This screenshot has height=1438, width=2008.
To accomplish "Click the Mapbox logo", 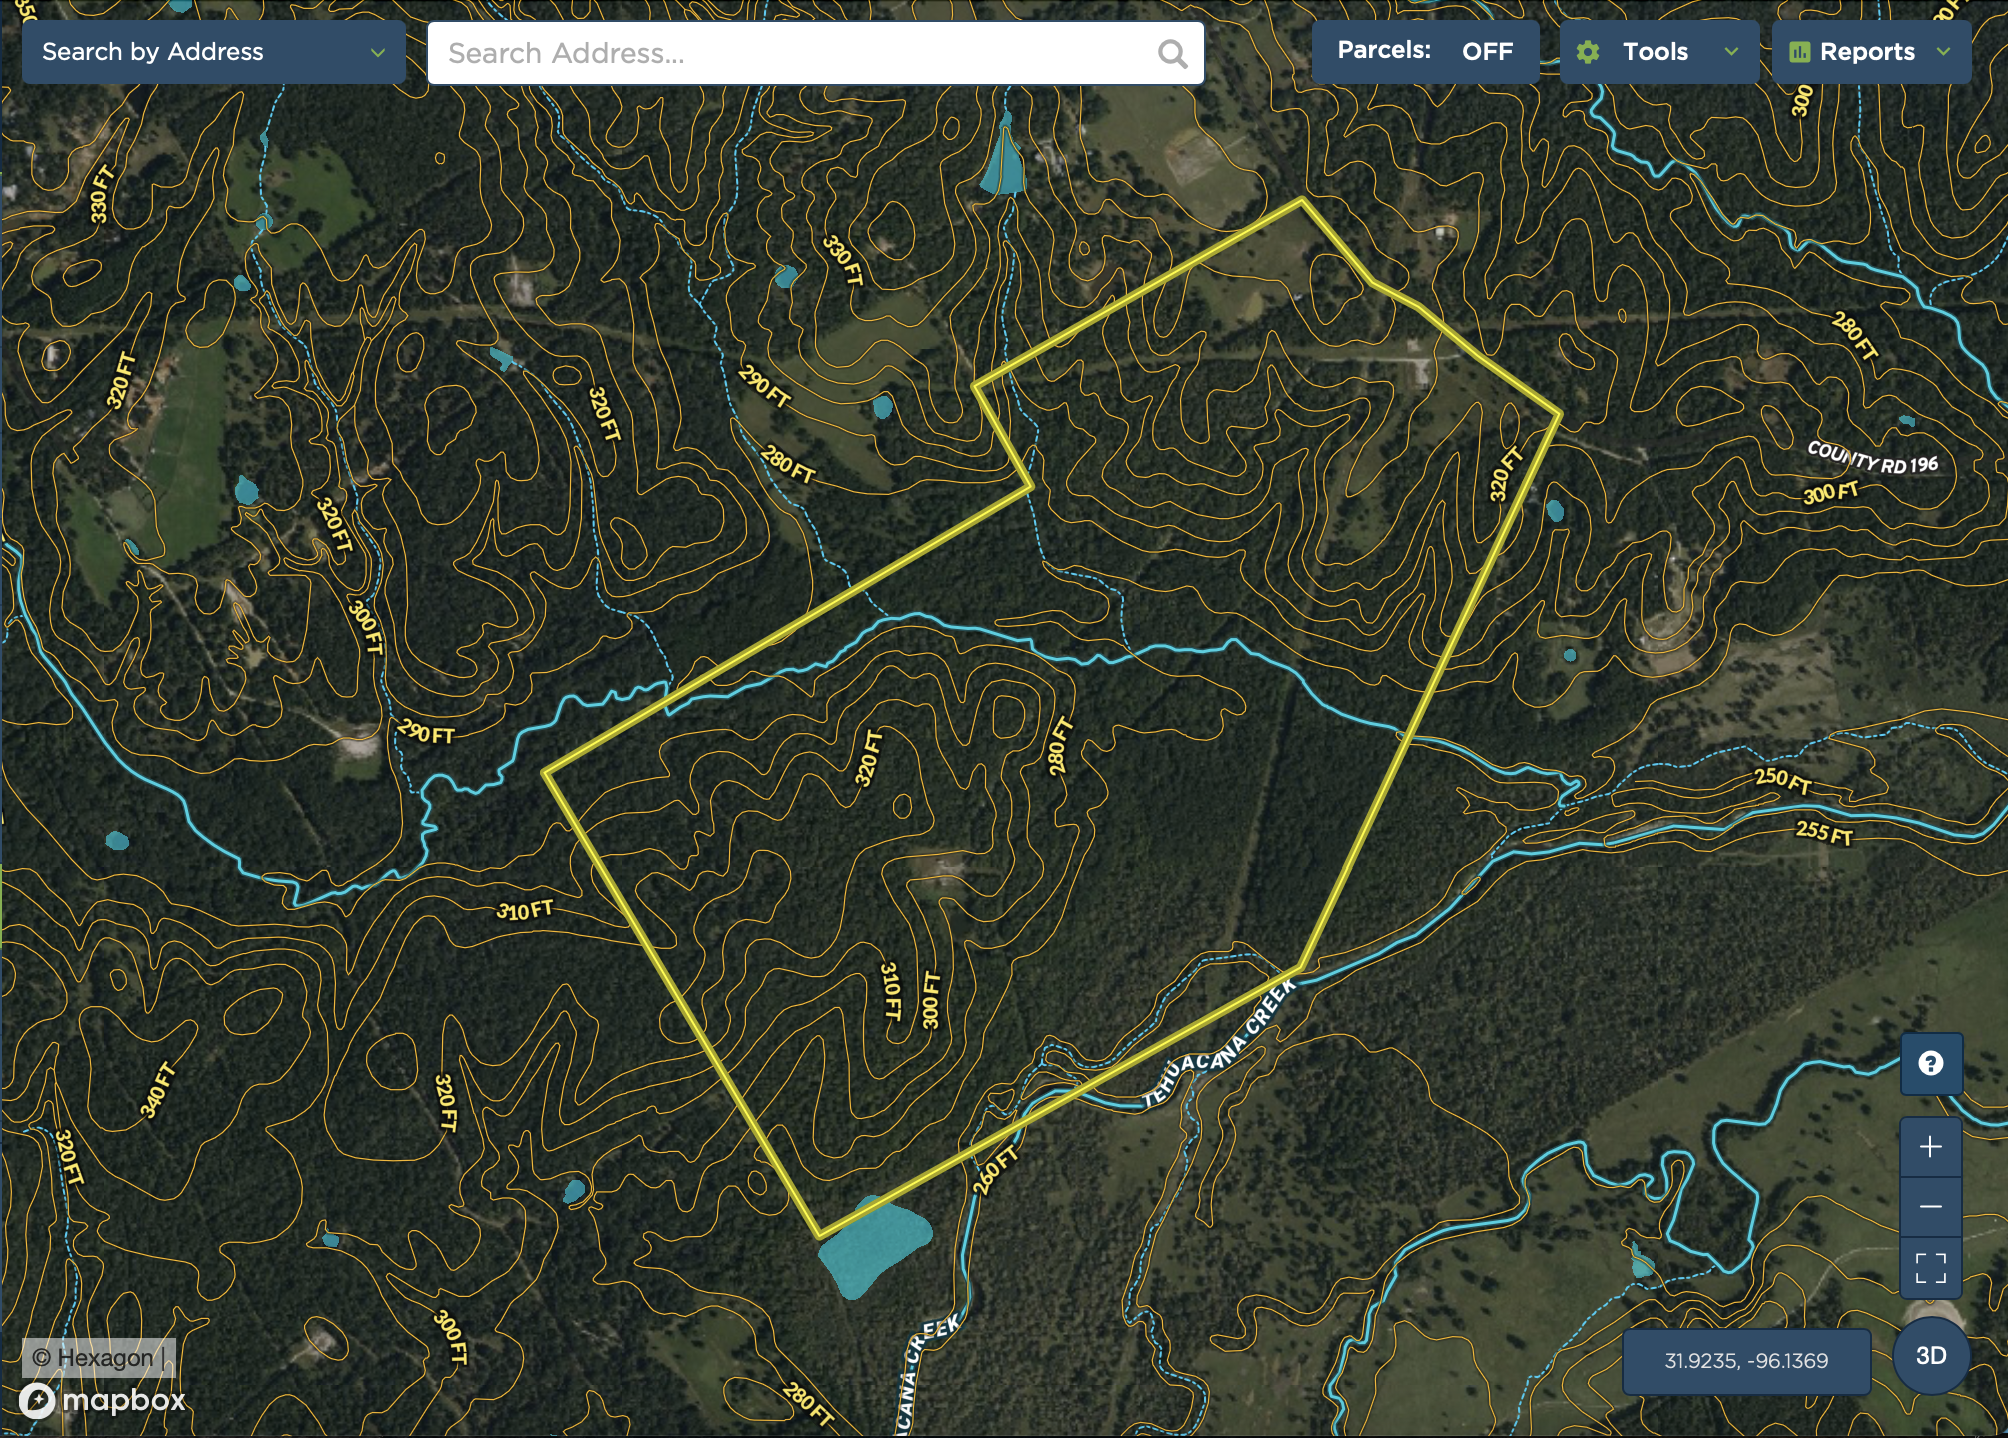I will tap(103, 1400).
